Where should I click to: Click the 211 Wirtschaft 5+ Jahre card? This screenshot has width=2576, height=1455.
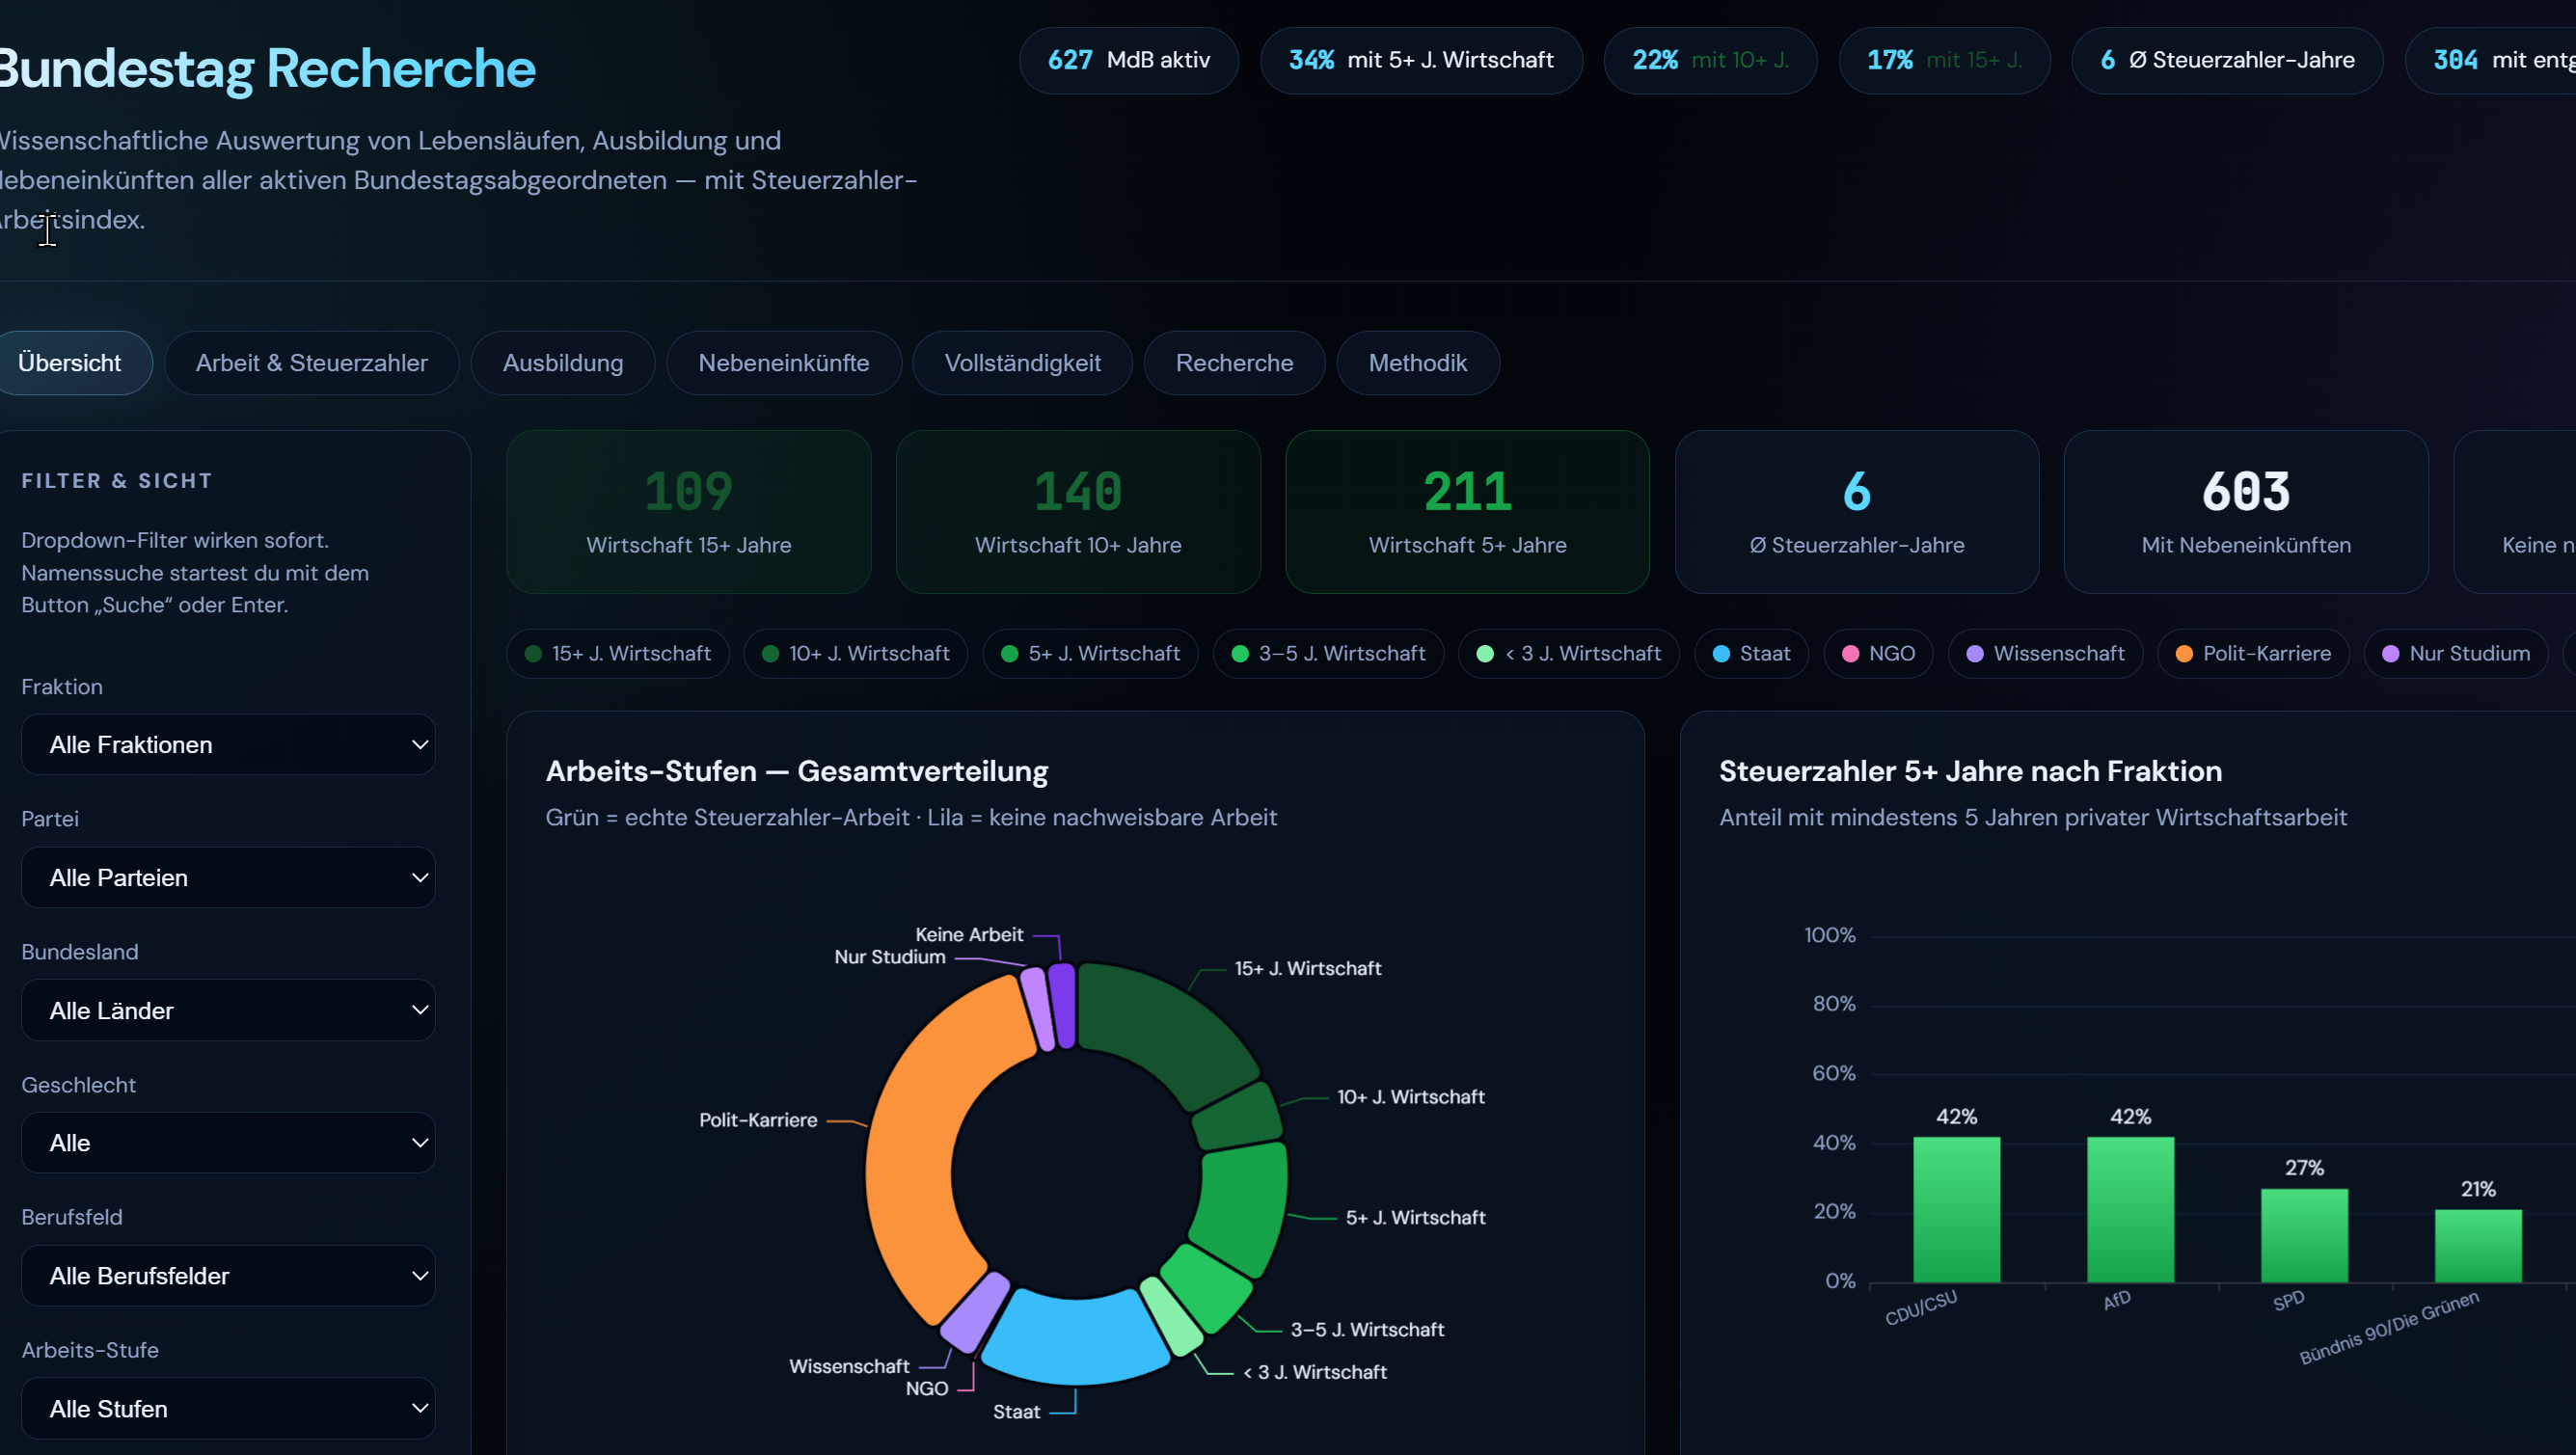coord(1467,512)
